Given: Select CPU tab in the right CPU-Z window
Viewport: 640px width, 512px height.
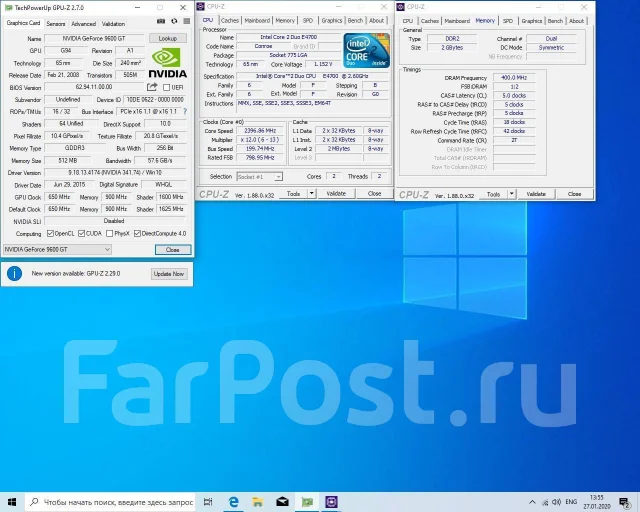Looking at the screenshot, I should (x=407, y=21).
